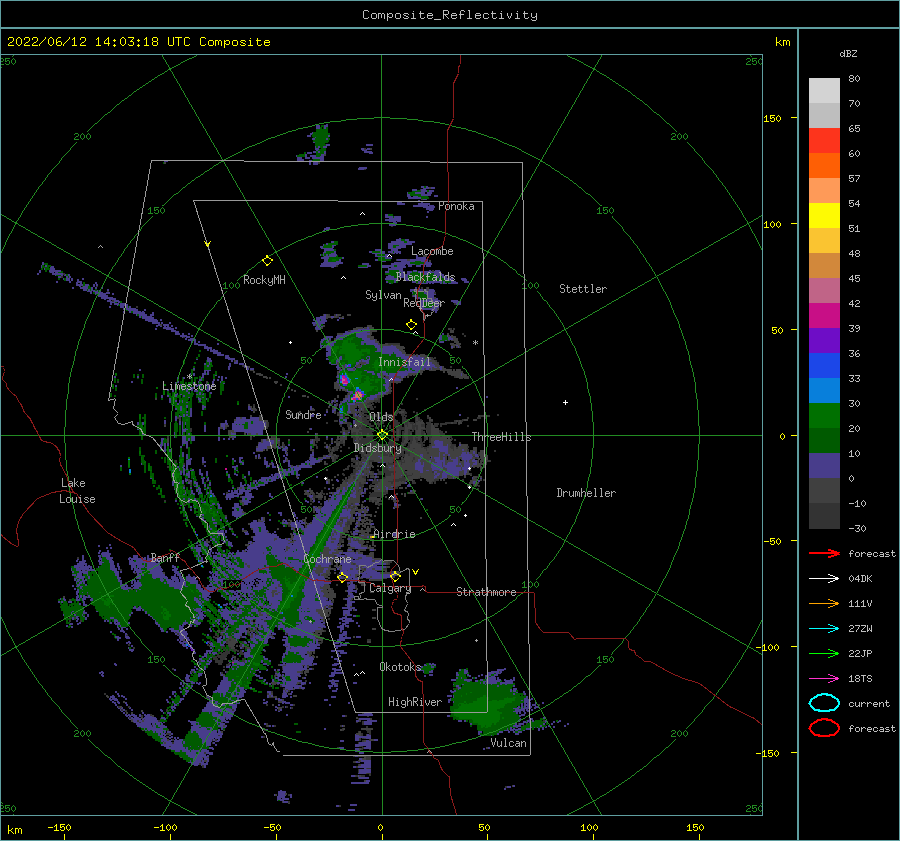Viewport: 900px width, 841px height.
Task: Click the orange 60 dBZ color swatch
Action: pyautogui.click(x=824, y=166)
